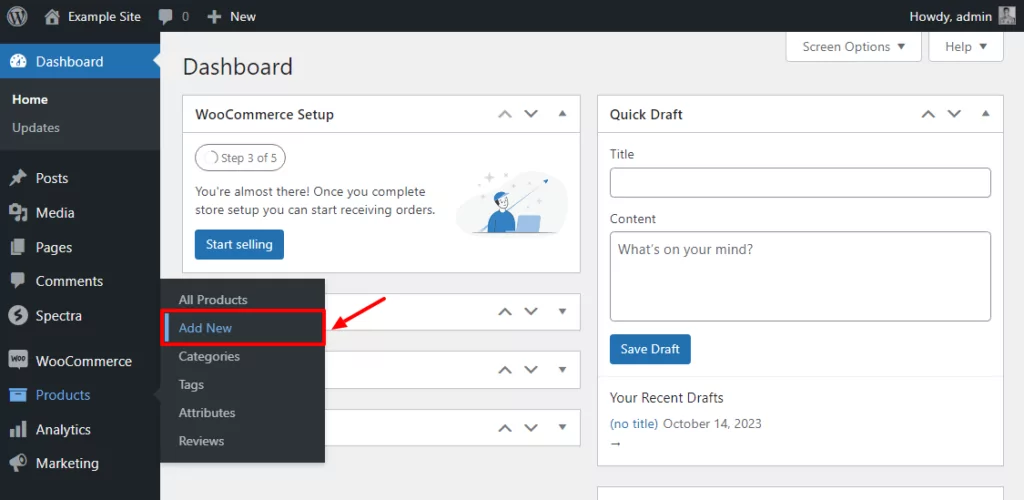Collapse the WooCommerce Setup panel

pos(562,114)
